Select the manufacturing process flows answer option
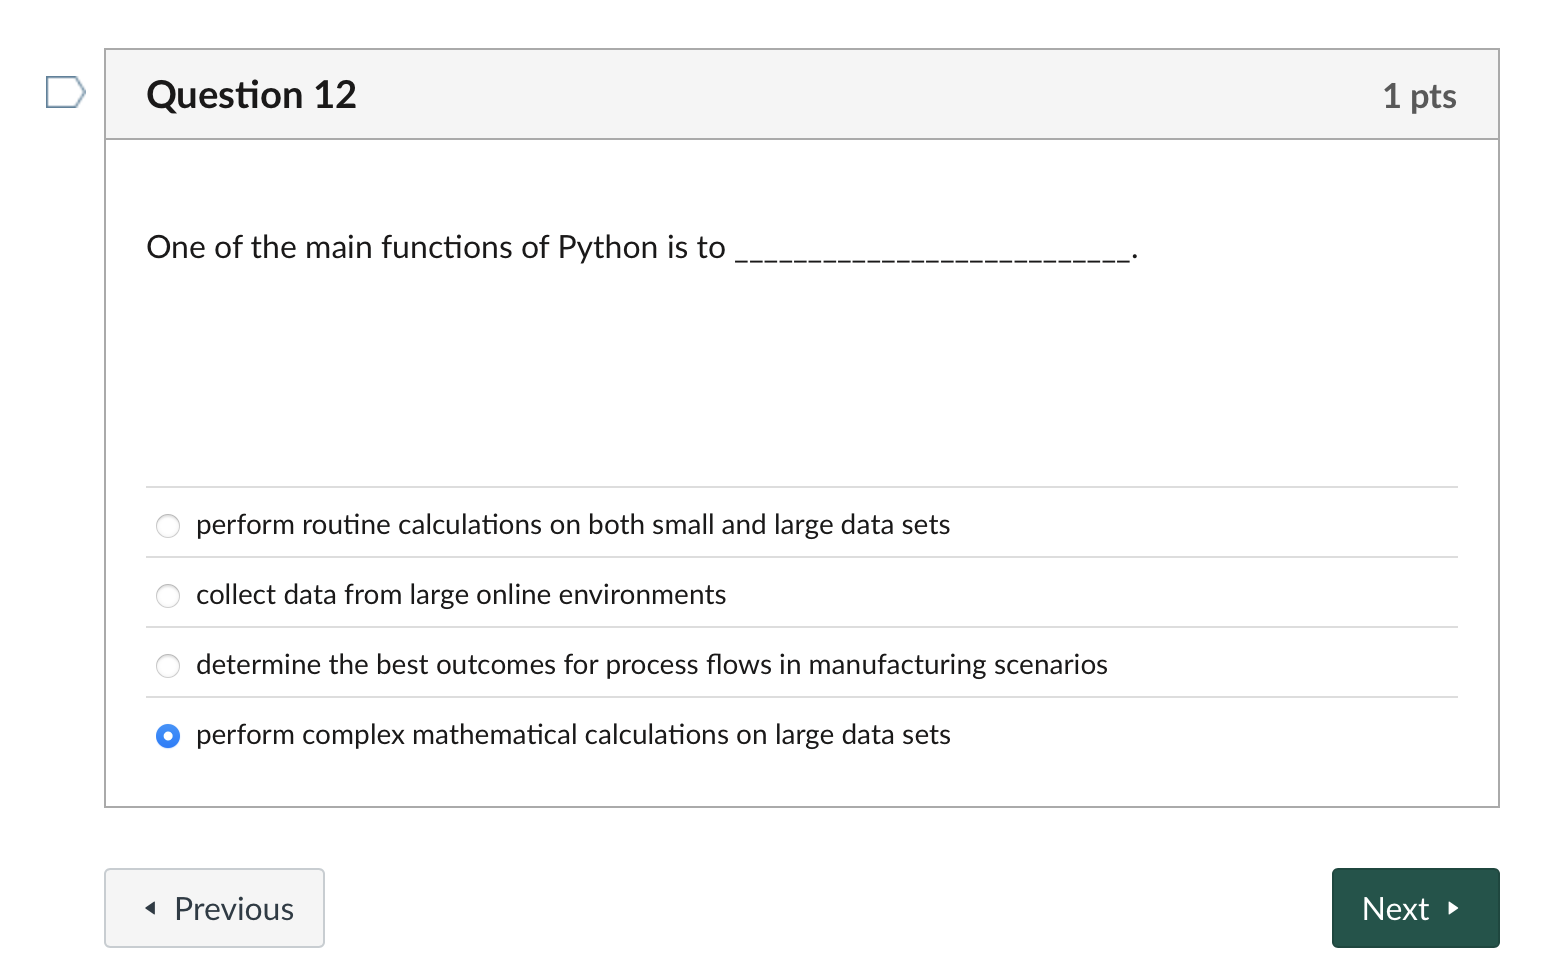Image resolution: width=1564 pixels, height=978 pixels. (167, 665)
